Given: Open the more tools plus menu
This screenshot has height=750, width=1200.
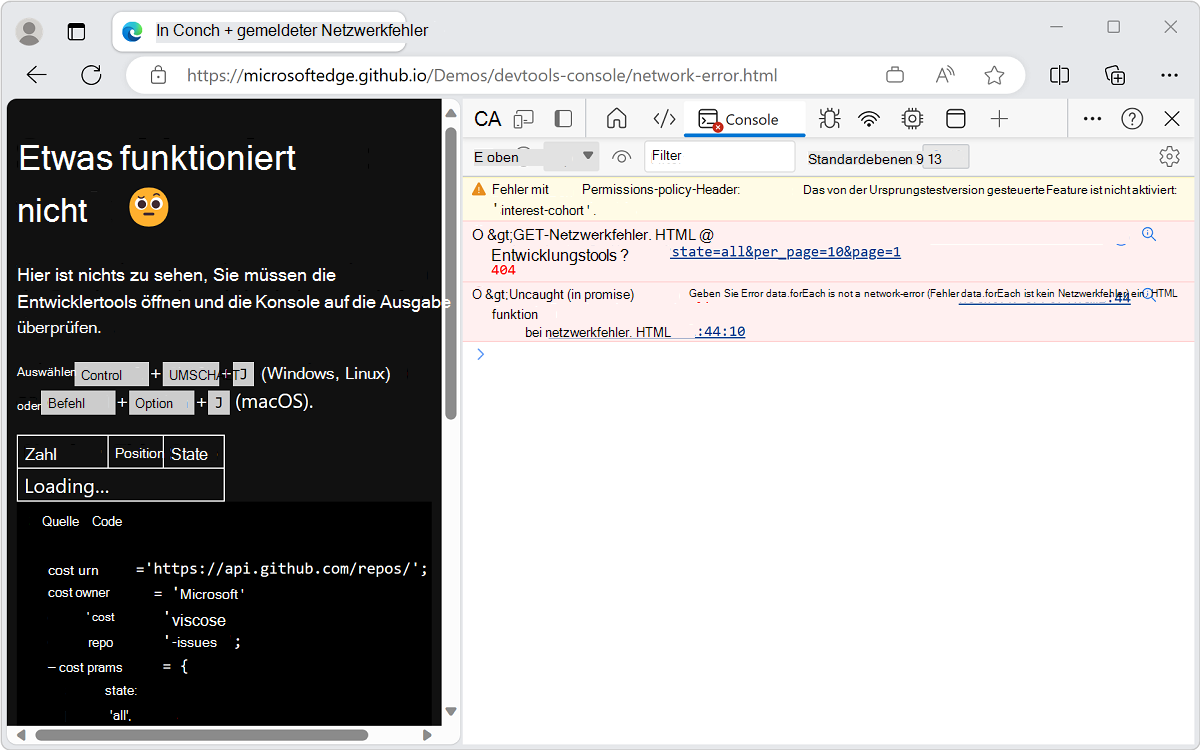Looking at the screenshot, I should tap(999, 118).
